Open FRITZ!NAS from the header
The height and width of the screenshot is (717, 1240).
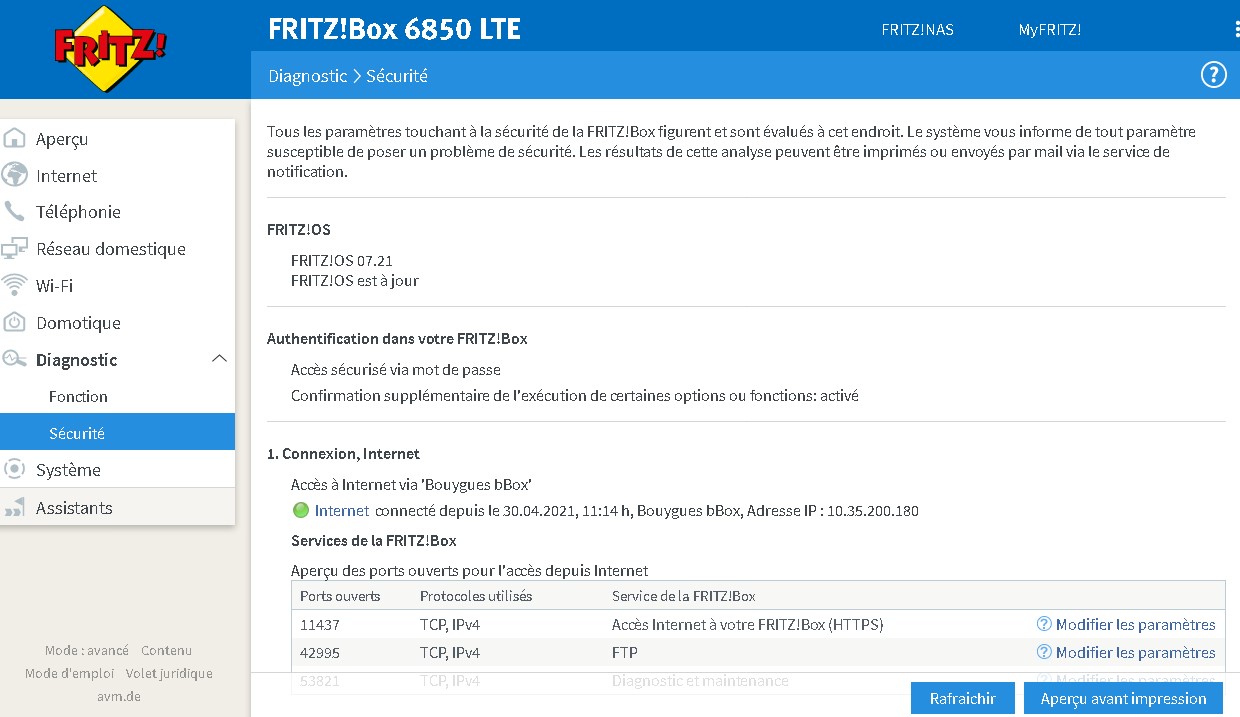(917, 29)
